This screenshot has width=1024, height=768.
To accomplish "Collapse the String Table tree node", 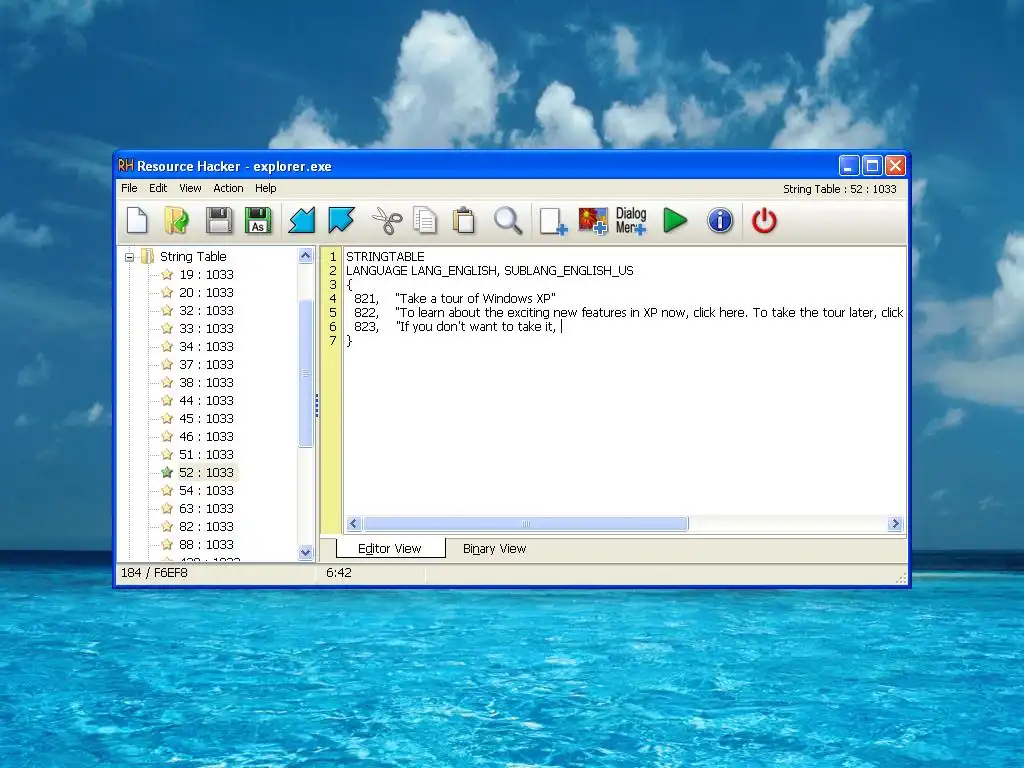I will coord(129,257).
